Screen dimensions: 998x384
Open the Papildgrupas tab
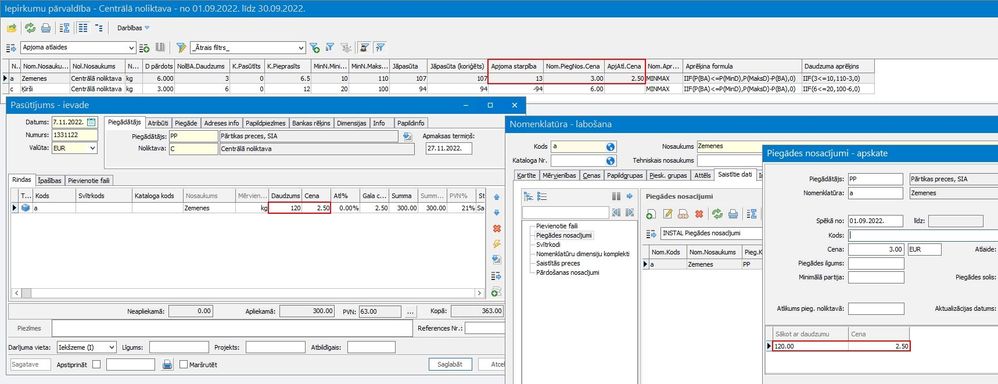click(624, 174)
